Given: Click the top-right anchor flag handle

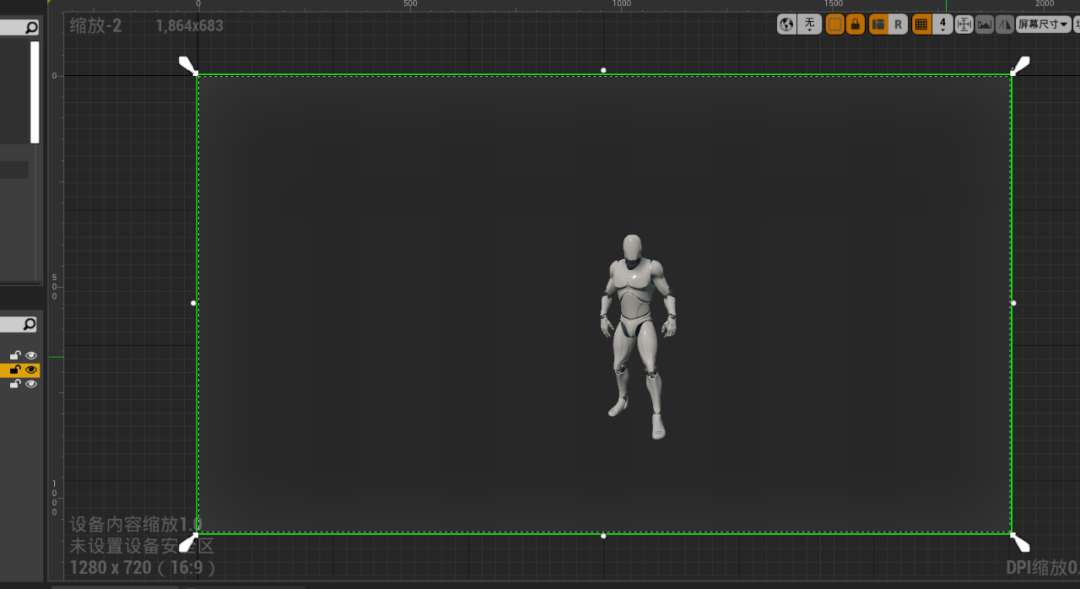Looking at the screenshot, I should (1020, 65).
